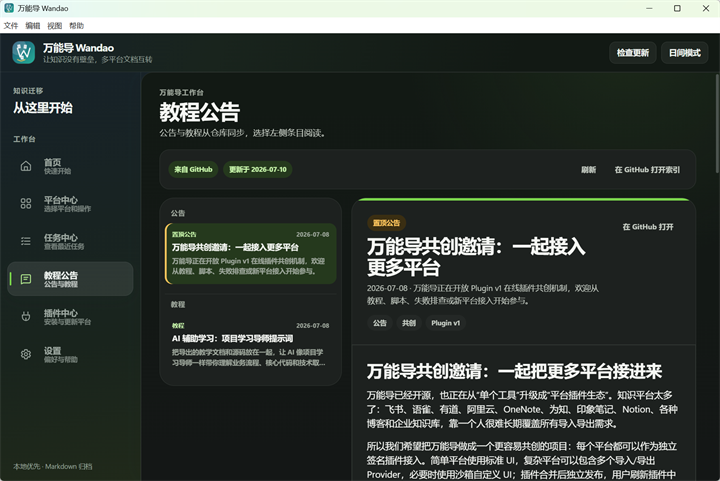Select the 教程公告 message icon
720x481 pixels.
point(26,279)
